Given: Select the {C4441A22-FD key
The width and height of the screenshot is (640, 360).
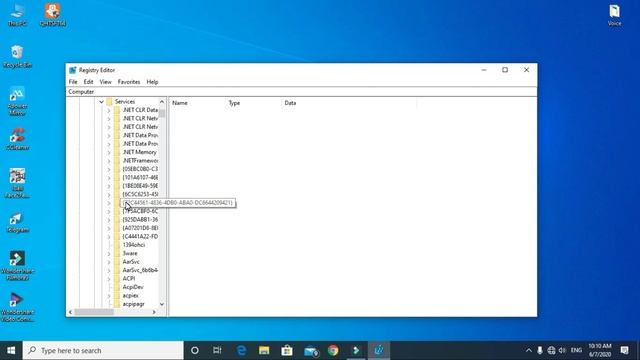Looking at the screenshot, I should [x=140, y=236].
